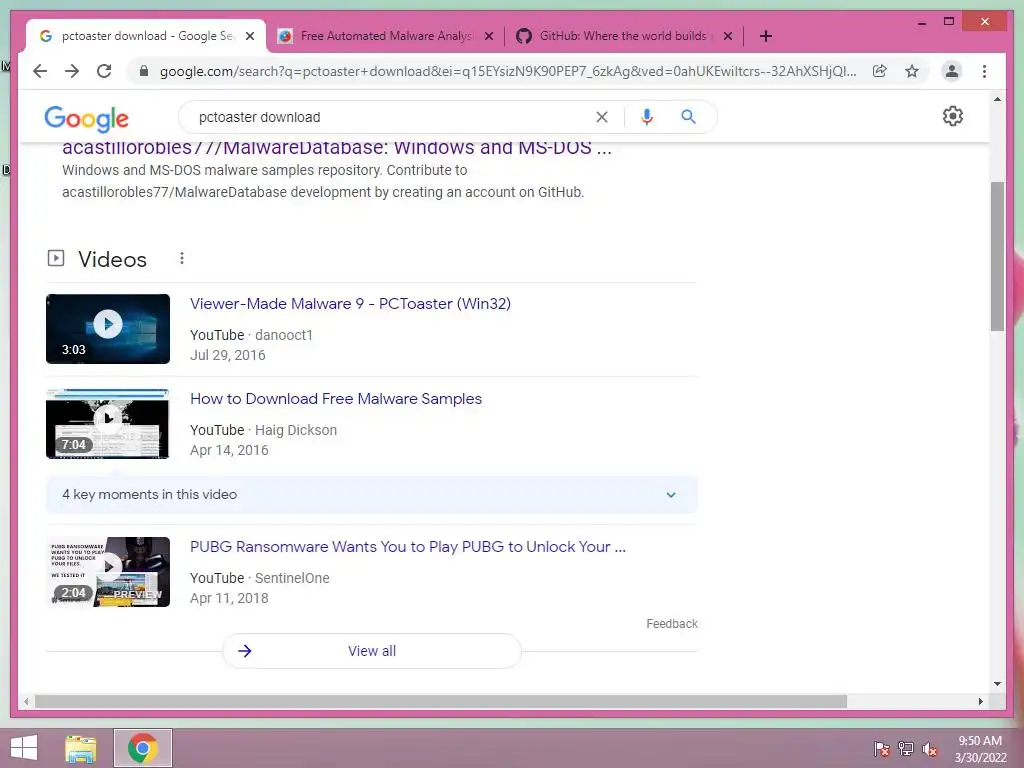Click the vertical scrollbar thumb
The image size is (1024, 768).
pos(997,256)
